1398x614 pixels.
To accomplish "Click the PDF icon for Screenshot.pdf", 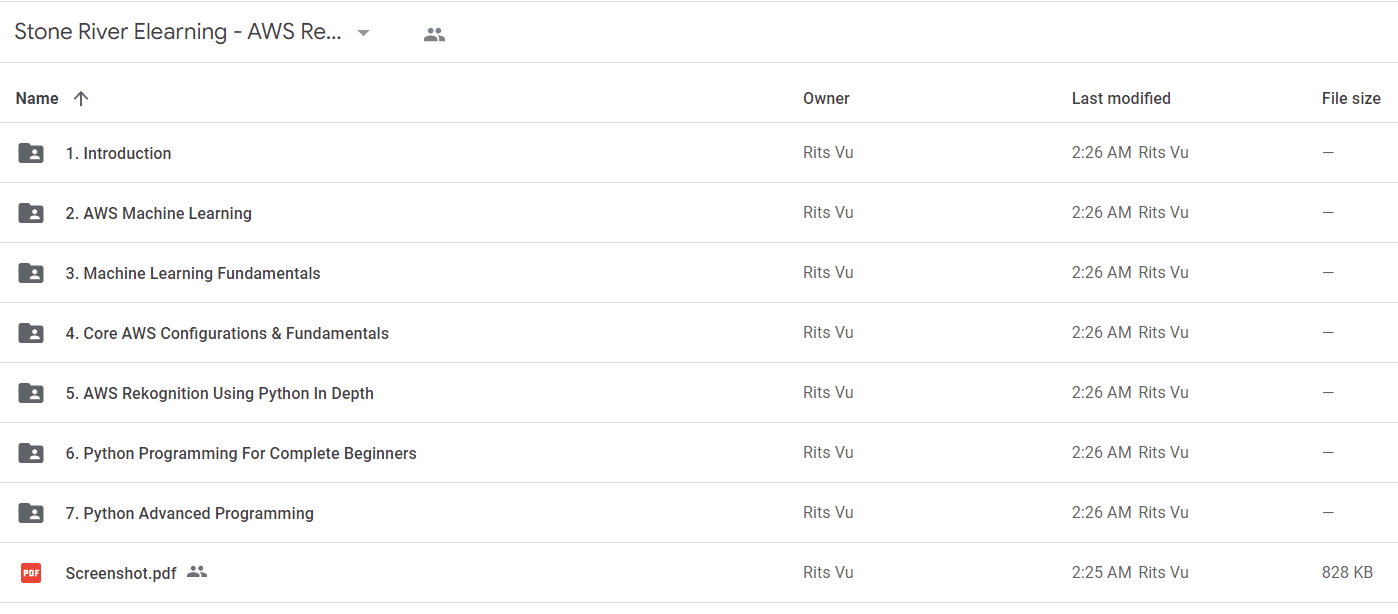I will point(31,573).
